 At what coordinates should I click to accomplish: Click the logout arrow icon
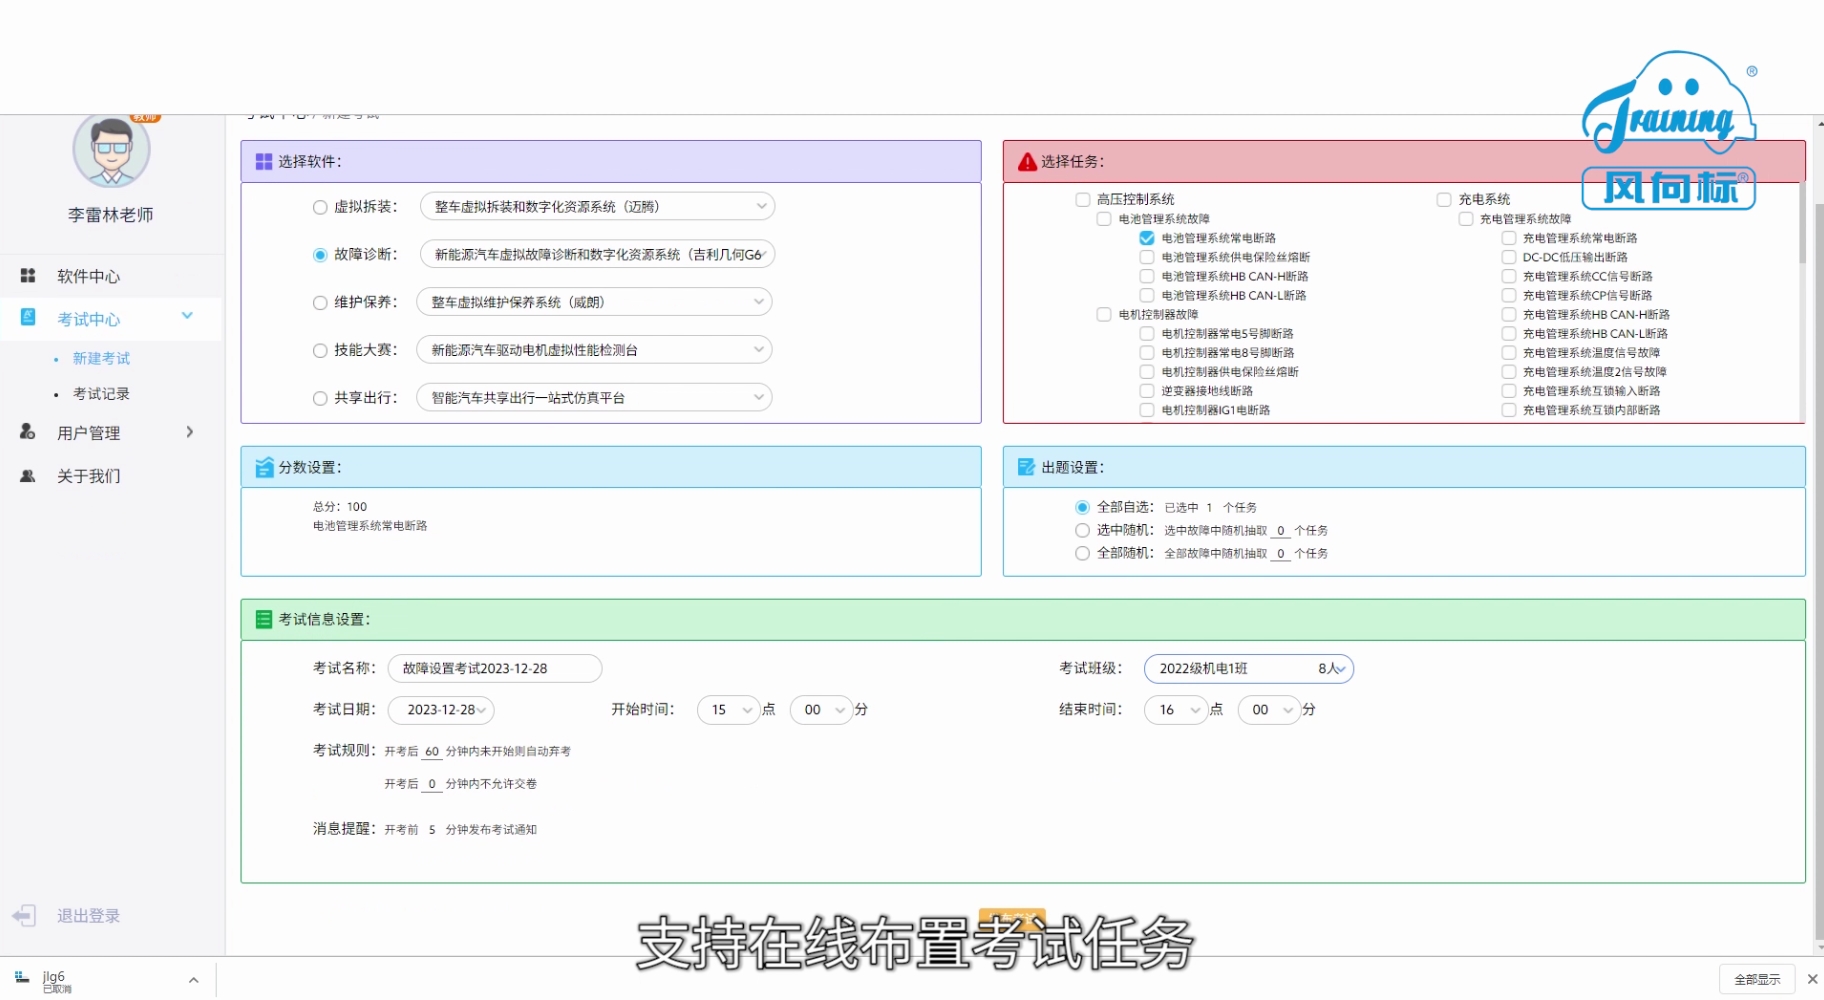[x=24, y=916]
